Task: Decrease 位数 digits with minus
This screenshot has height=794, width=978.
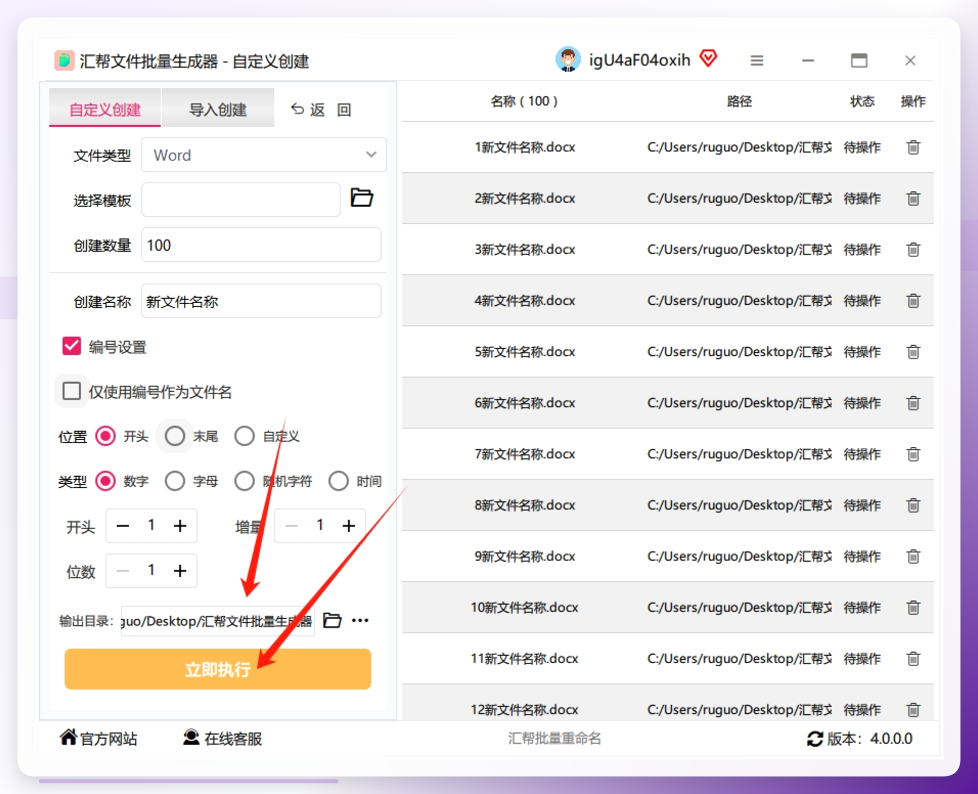Action: click(x=123, y=571)
